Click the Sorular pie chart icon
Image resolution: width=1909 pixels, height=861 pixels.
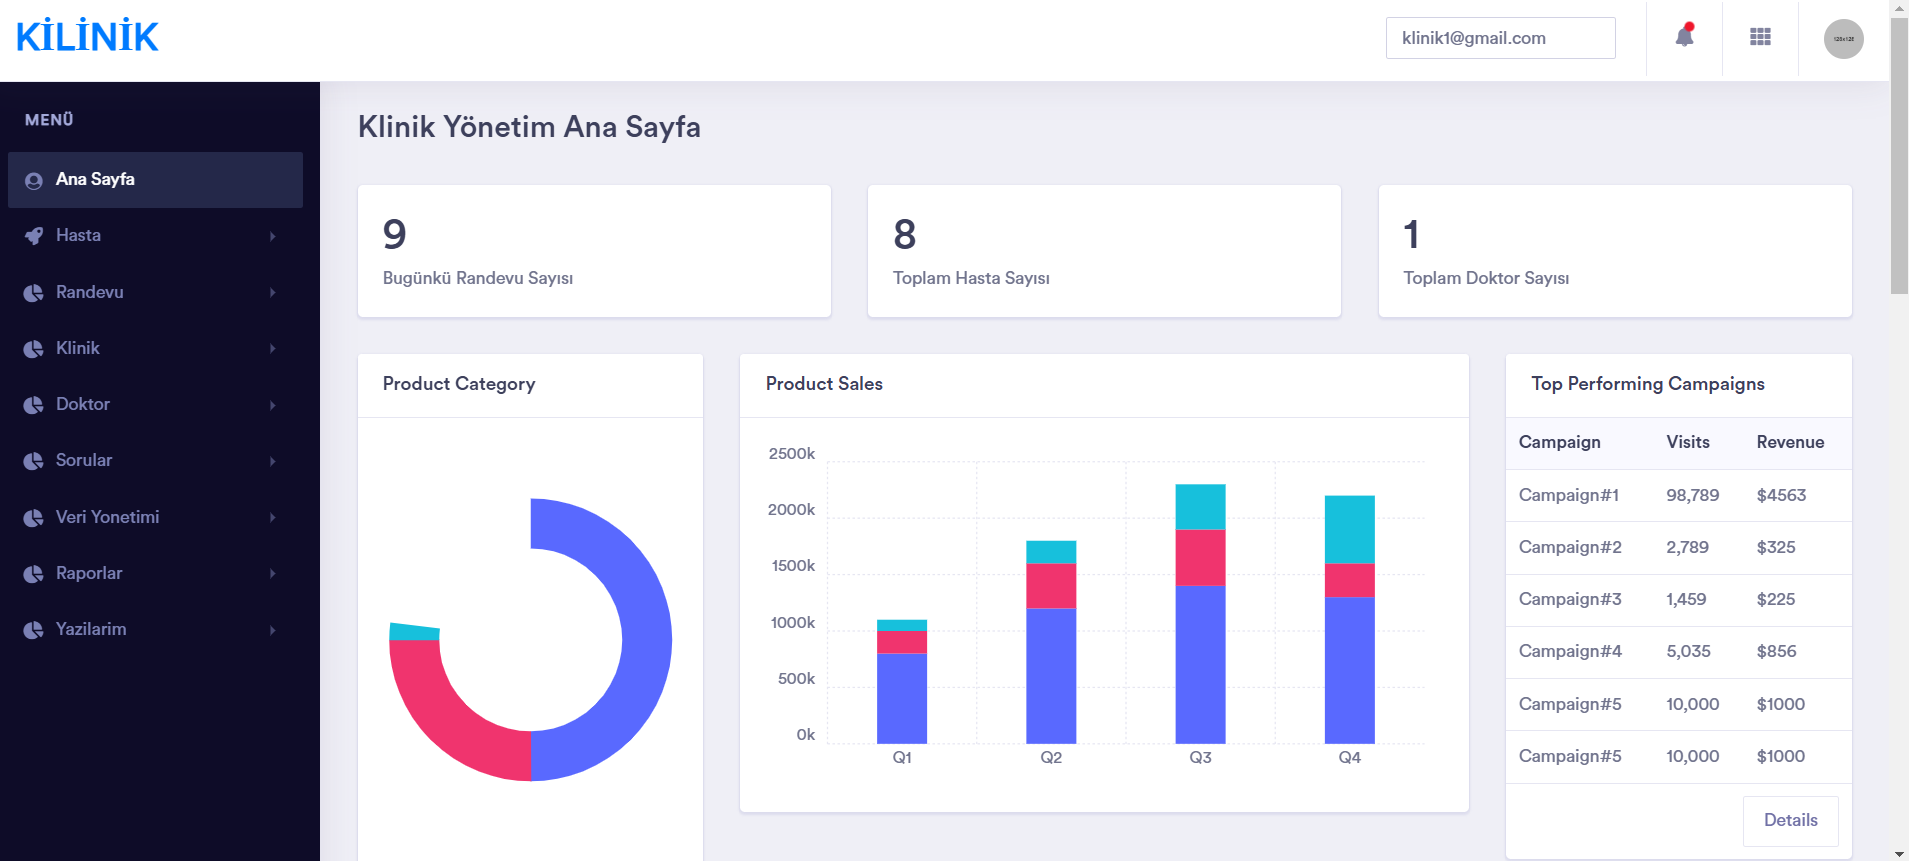[34, 461]
